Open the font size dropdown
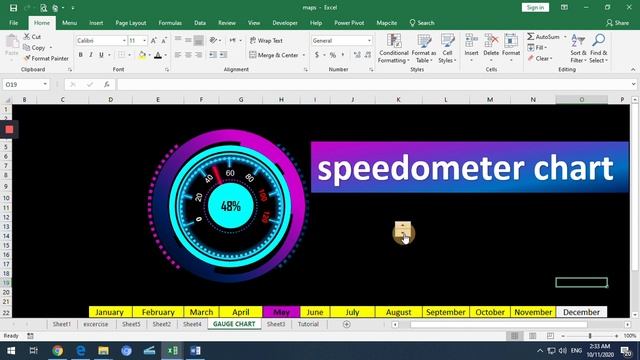640x360 pixels. coord(144,41)
